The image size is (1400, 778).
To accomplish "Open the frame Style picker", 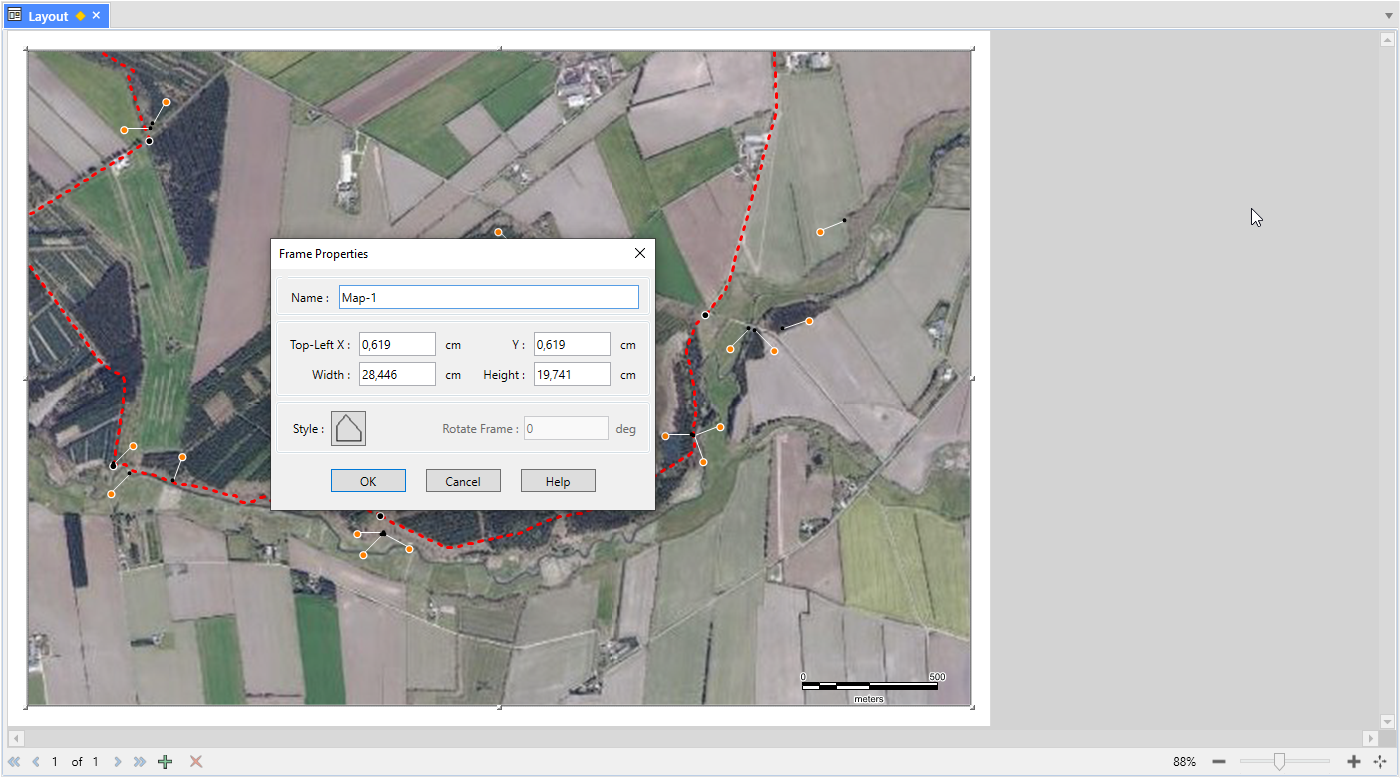I will 348,428.
